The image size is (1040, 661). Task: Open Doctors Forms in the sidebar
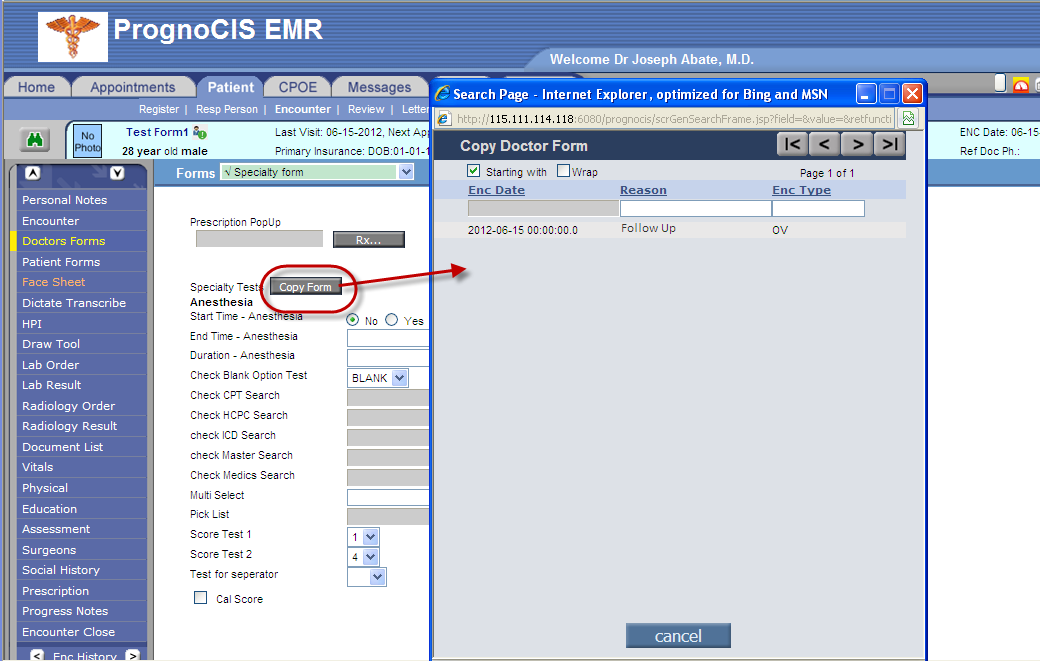[64, 241]
